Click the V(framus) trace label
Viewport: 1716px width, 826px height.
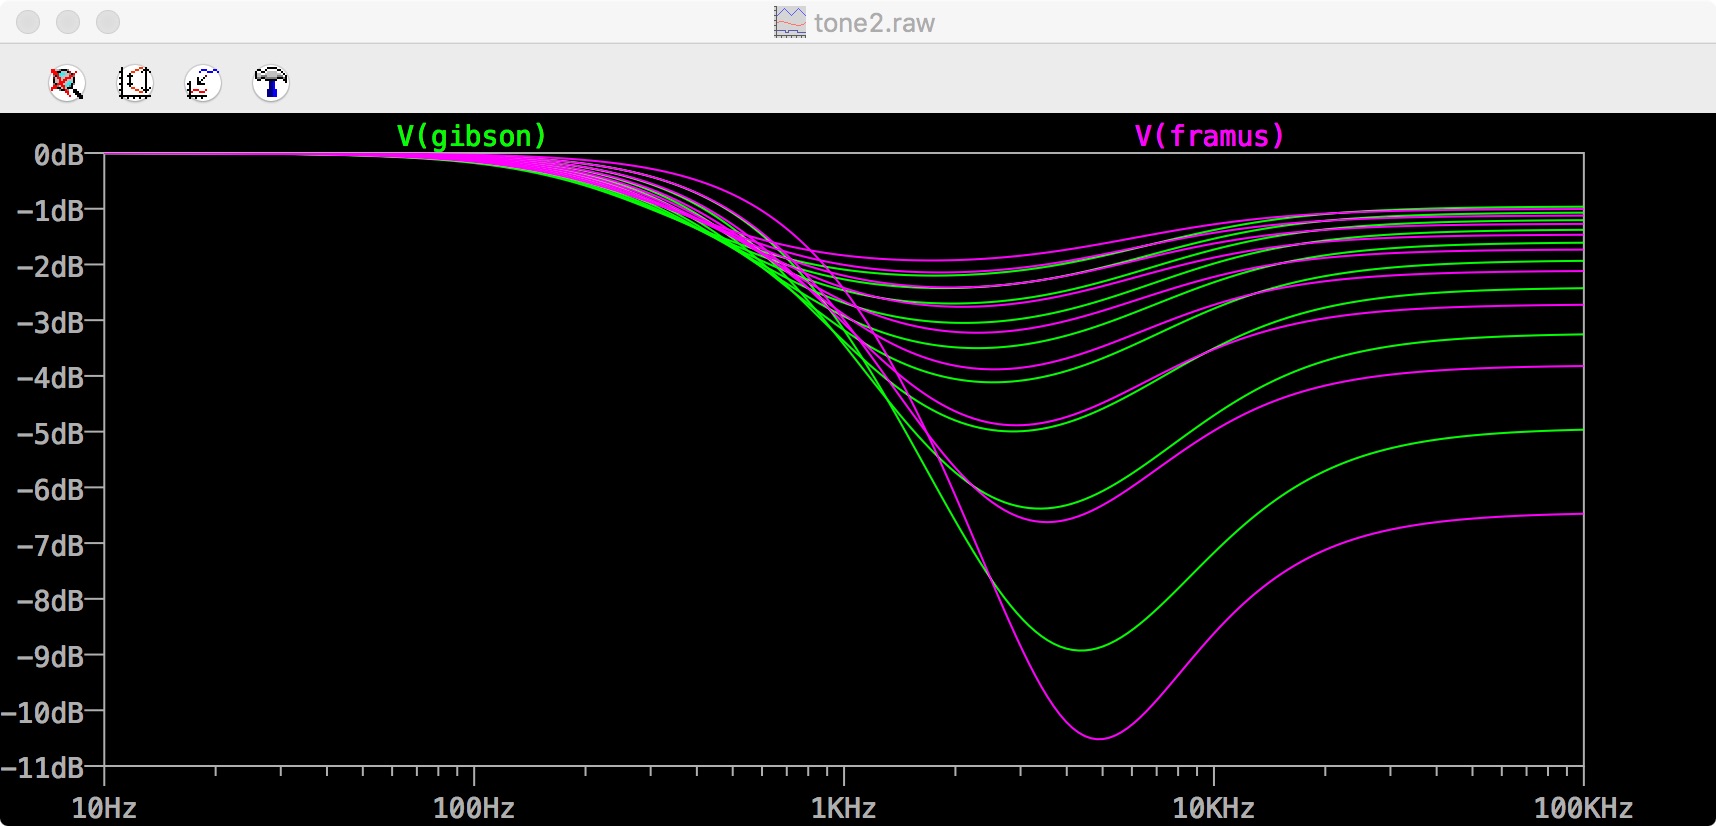point(1209,136)
